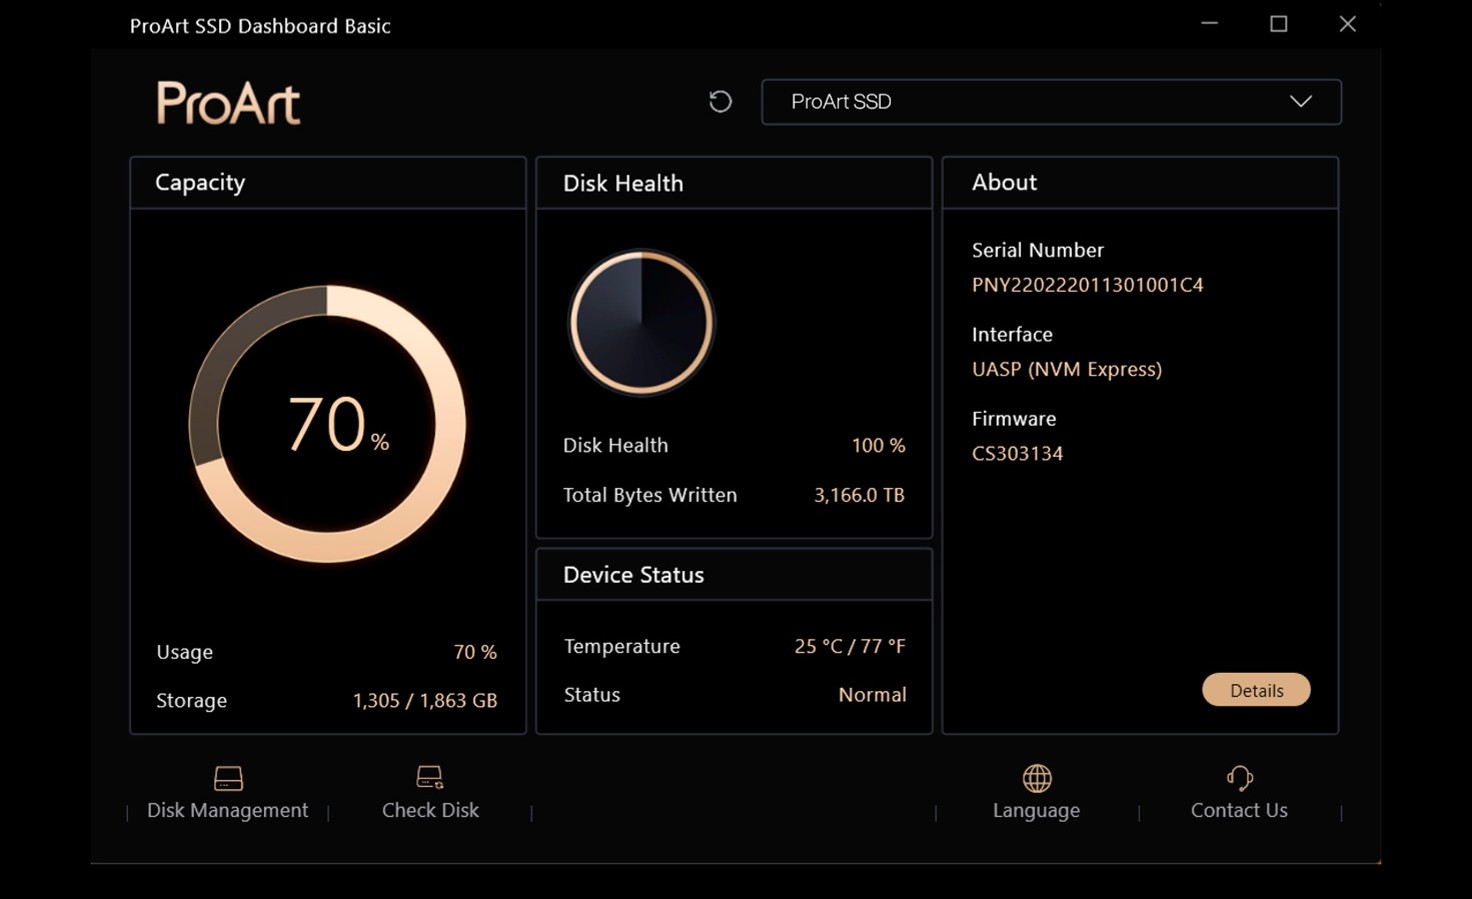1472x899 pixels.
Task: Click the ProArt logo
Action: [x=228, y=103]
